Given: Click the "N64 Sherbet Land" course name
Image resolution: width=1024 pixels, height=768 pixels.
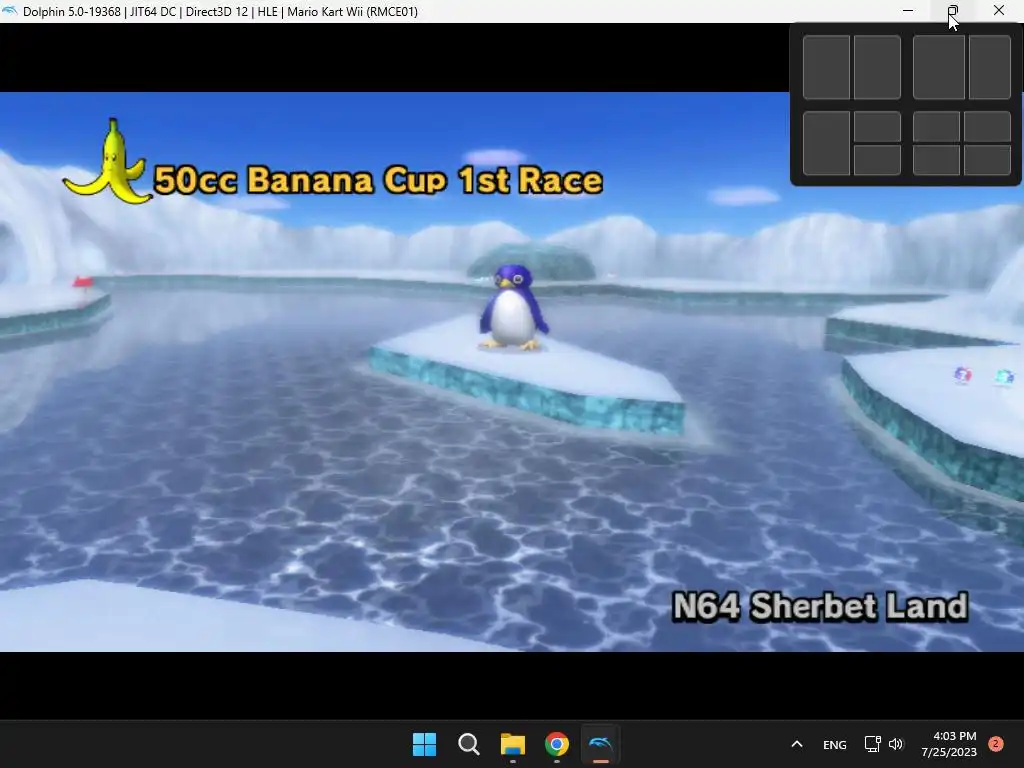Looking at the screenshot, I should (x=820, y=606).
